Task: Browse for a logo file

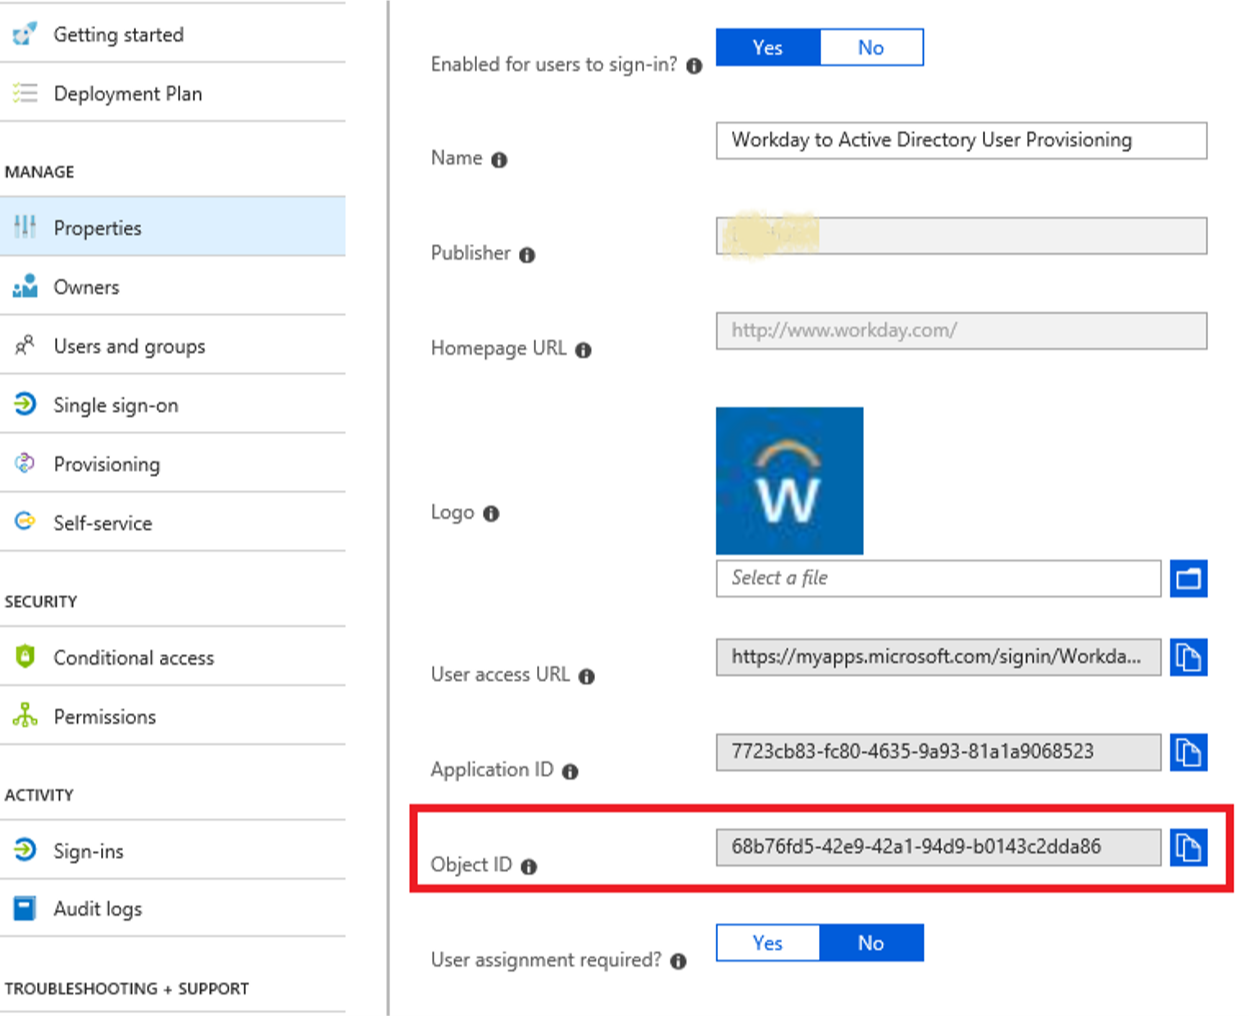Action: 1188,578
